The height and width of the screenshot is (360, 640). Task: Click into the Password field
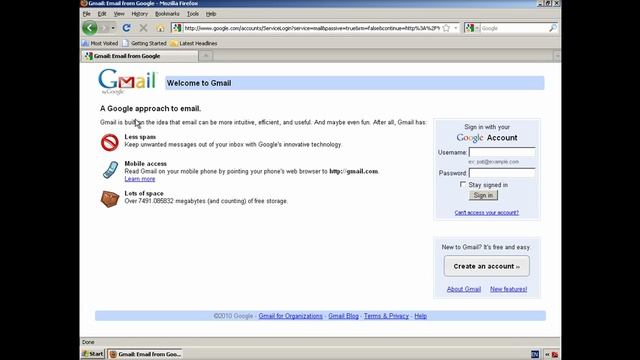(x=502, y=173)
